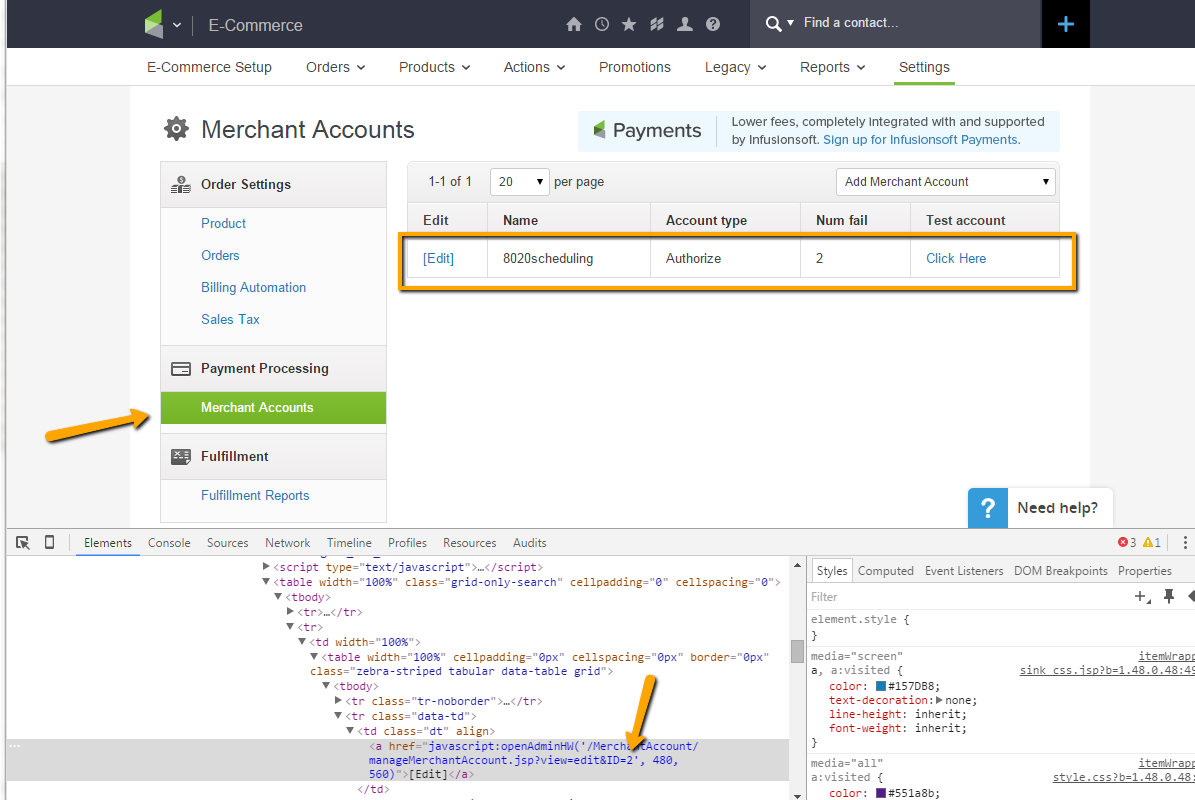Open the Promotions menu item

[x=635, y=67]
